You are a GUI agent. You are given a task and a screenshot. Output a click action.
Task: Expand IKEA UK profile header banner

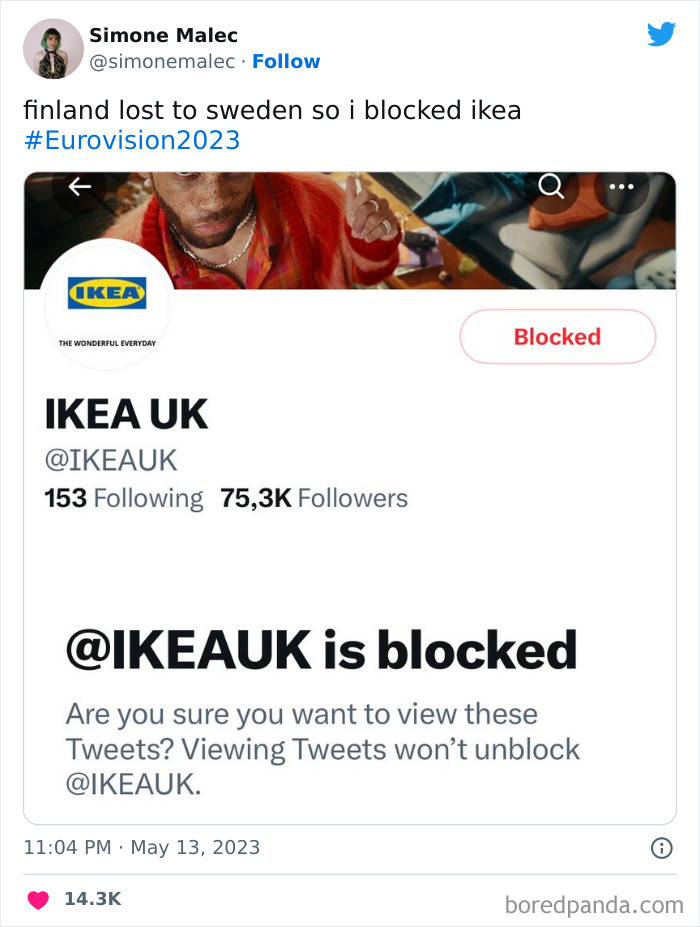(350, 225)
